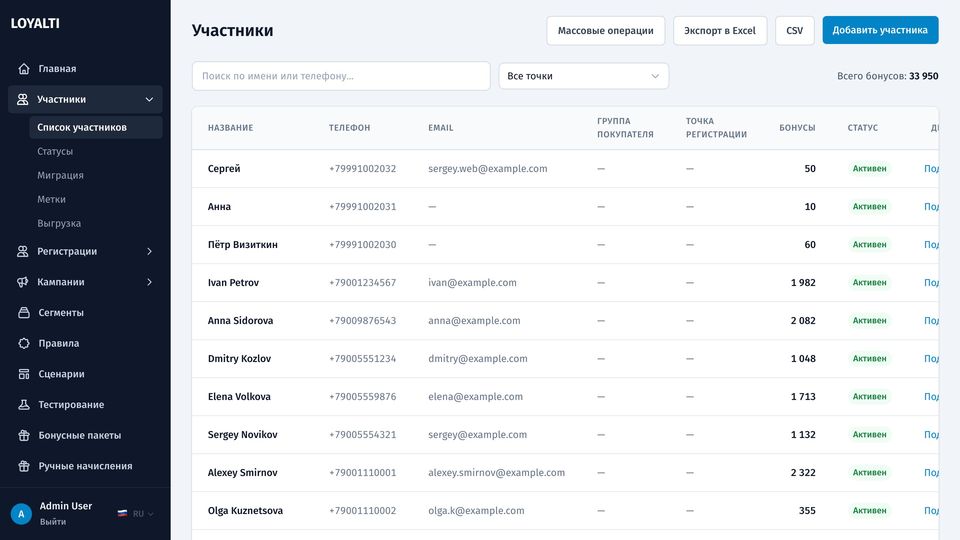Click phone number +79005554321
The width and height of the screenshot is (960, 540).
362,434
